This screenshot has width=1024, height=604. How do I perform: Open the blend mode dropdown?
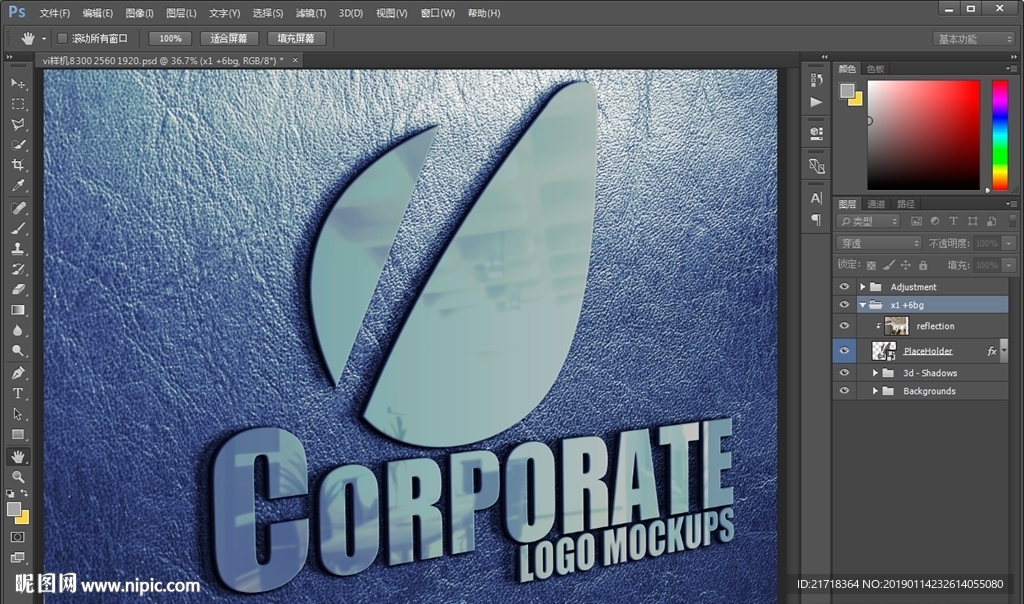[x=879, y=243]
